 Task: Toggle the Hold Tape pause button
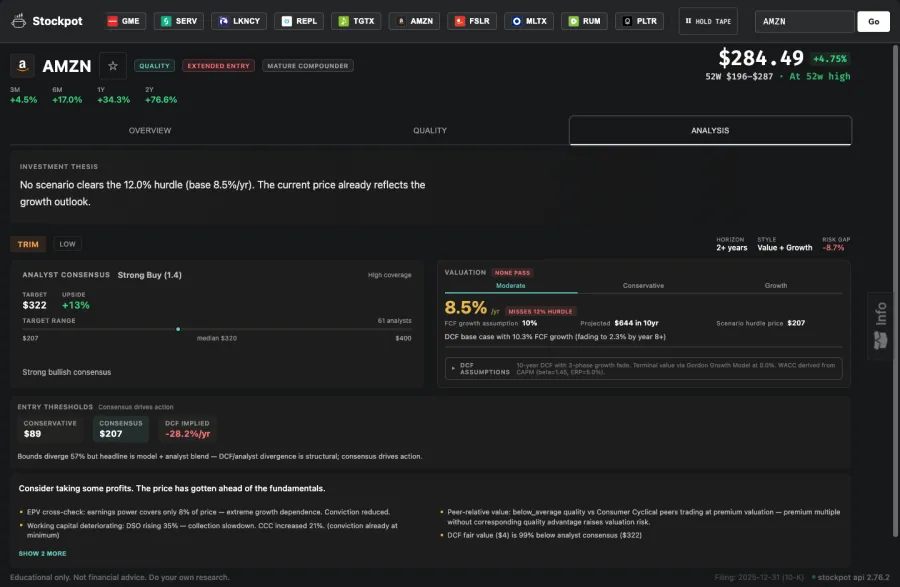[x=708, y=21]
